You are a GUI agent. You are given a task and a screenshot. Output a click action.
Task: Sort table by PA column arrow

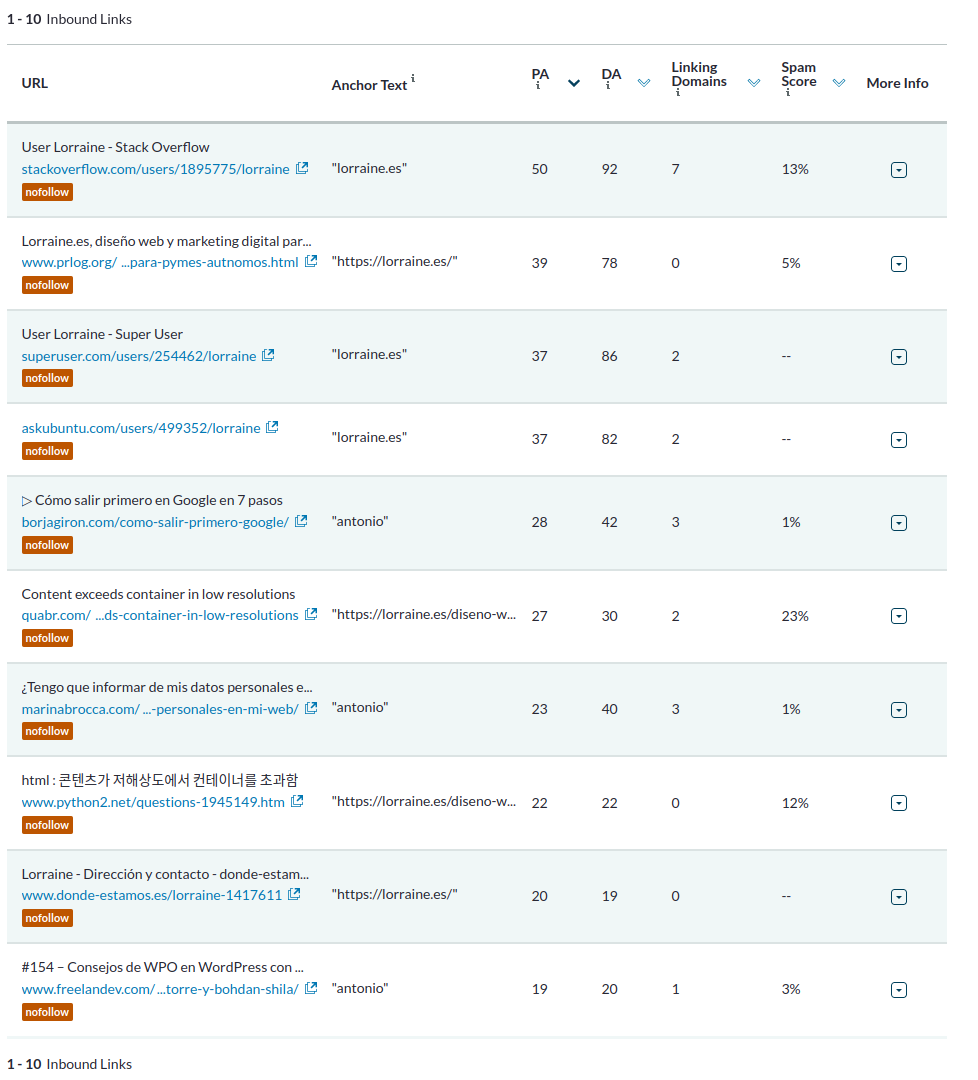tap(574, 83)
